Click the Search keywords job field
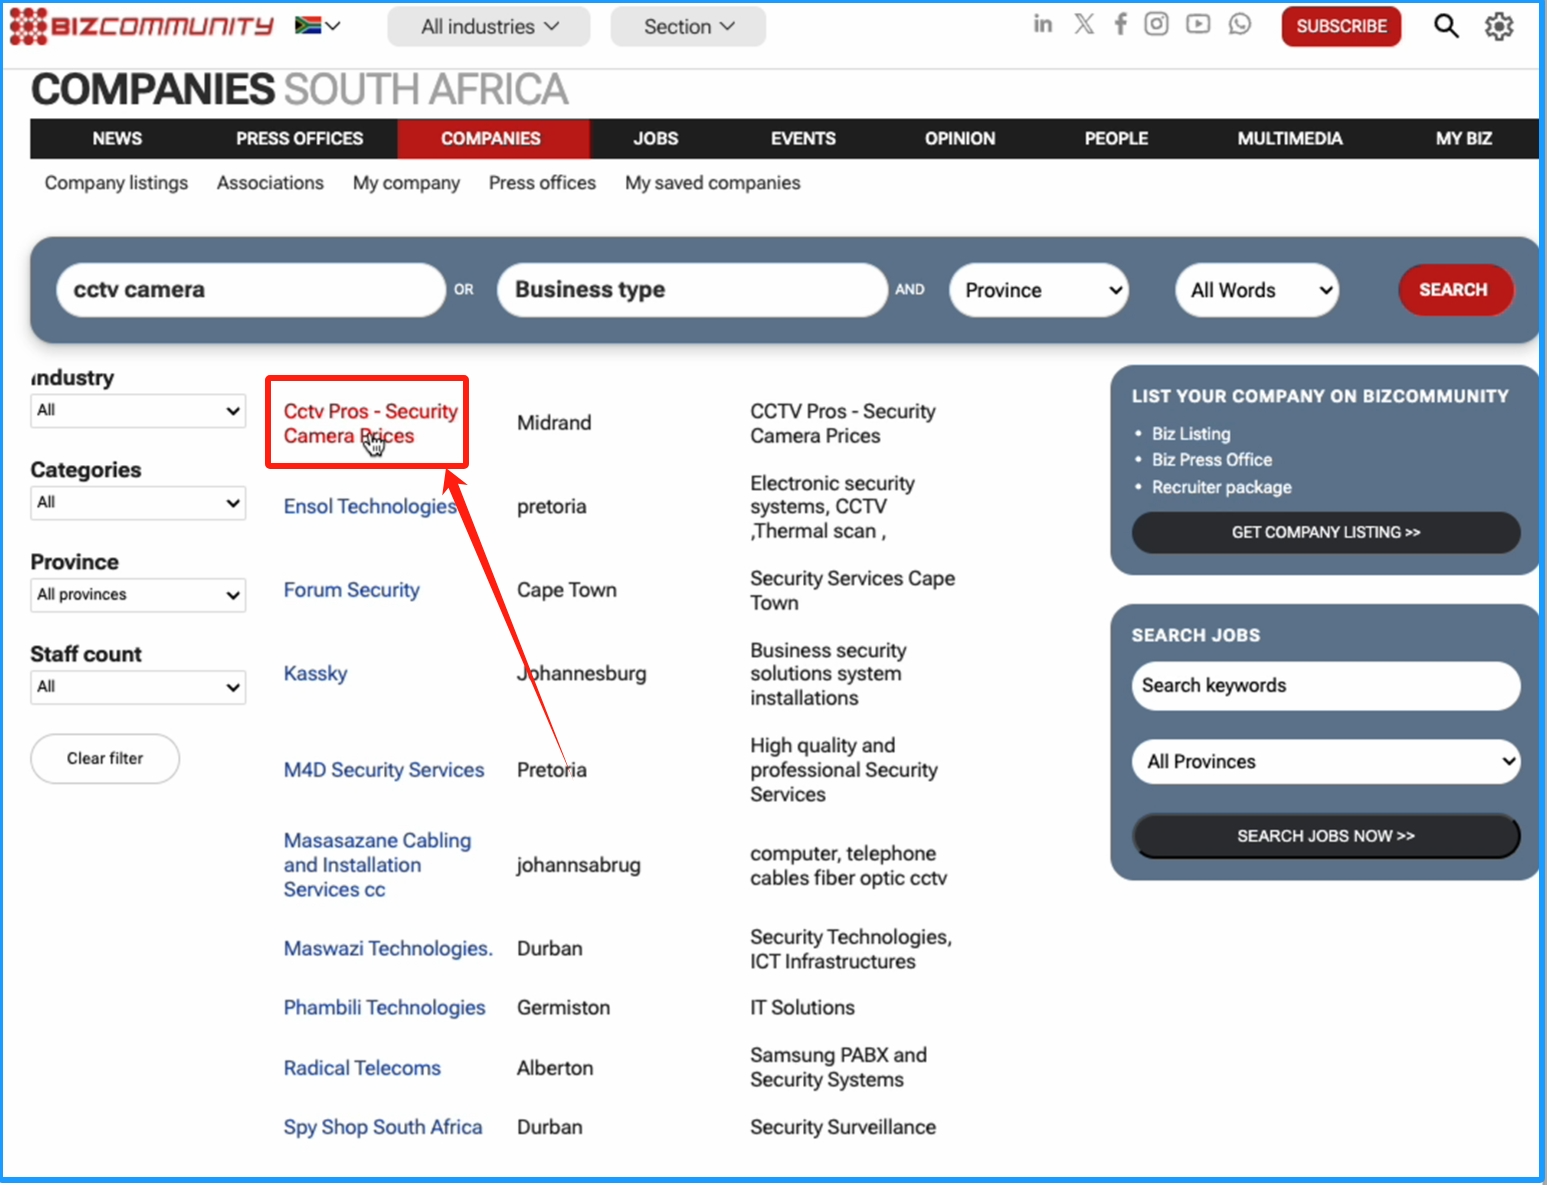The image size is (1547, 1185). click(x=1326, y=686)
